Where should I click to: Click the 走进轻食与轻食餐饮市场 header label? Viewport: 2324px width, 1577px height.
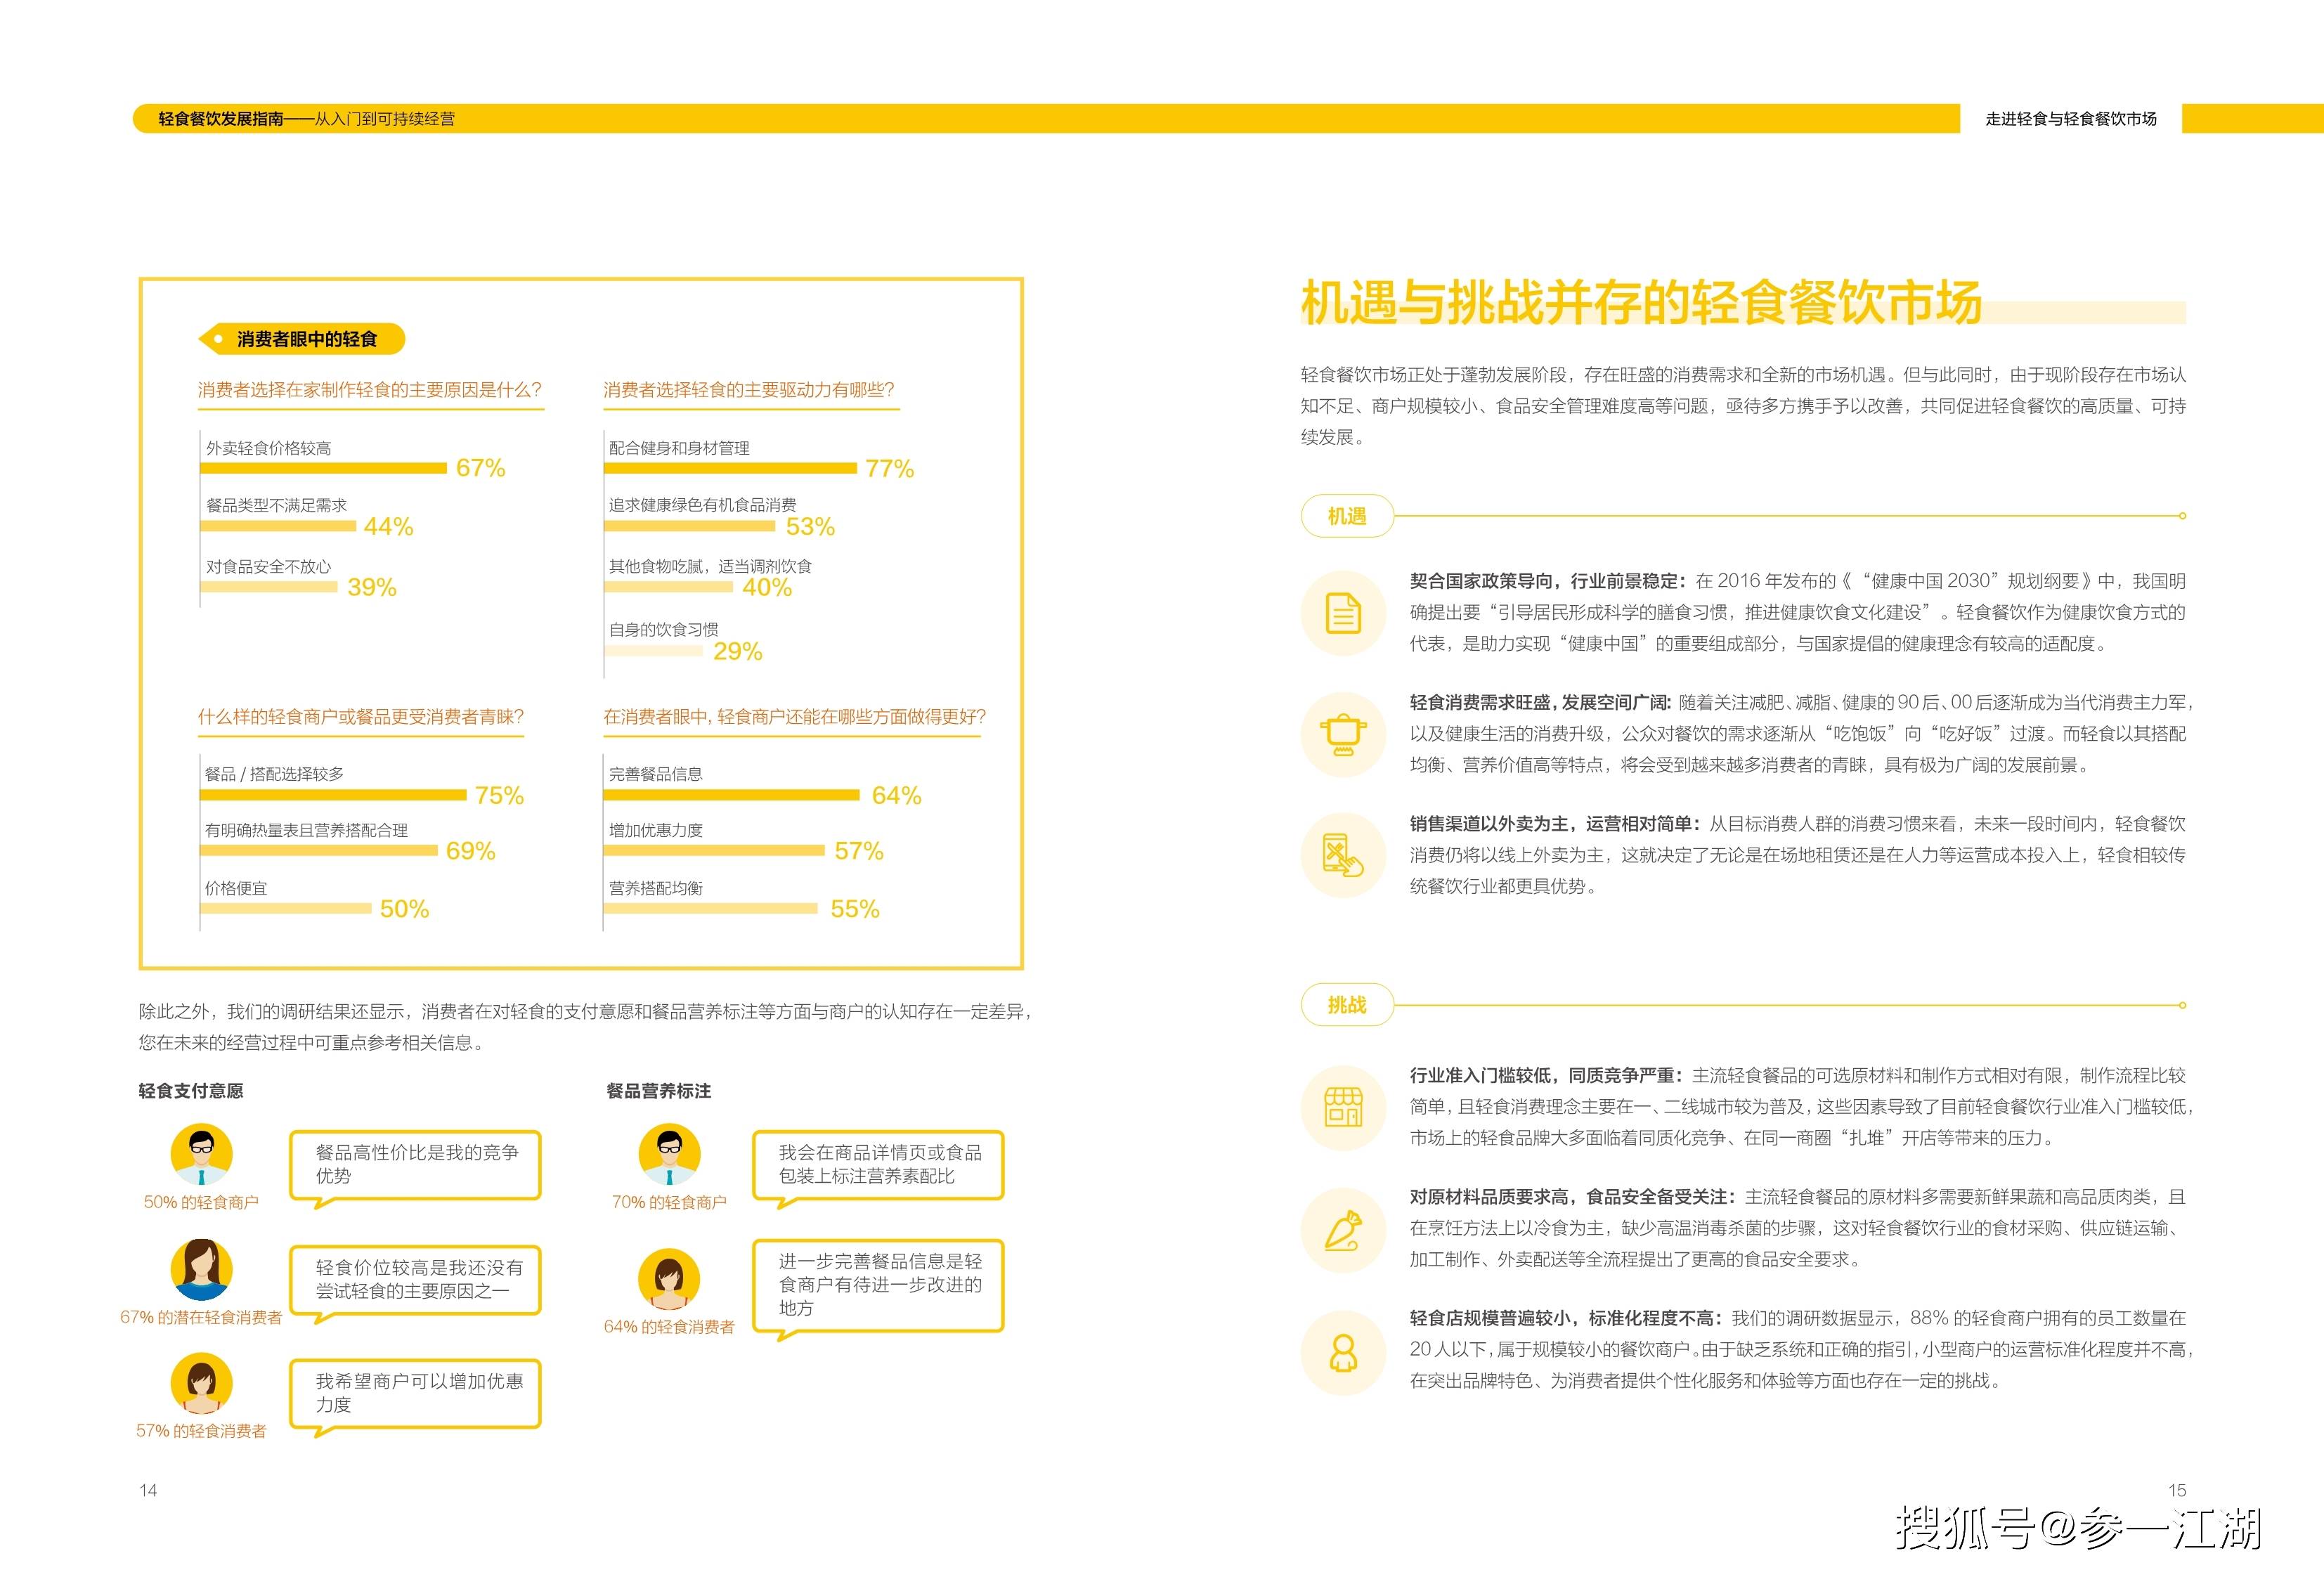coord(2070,119)
